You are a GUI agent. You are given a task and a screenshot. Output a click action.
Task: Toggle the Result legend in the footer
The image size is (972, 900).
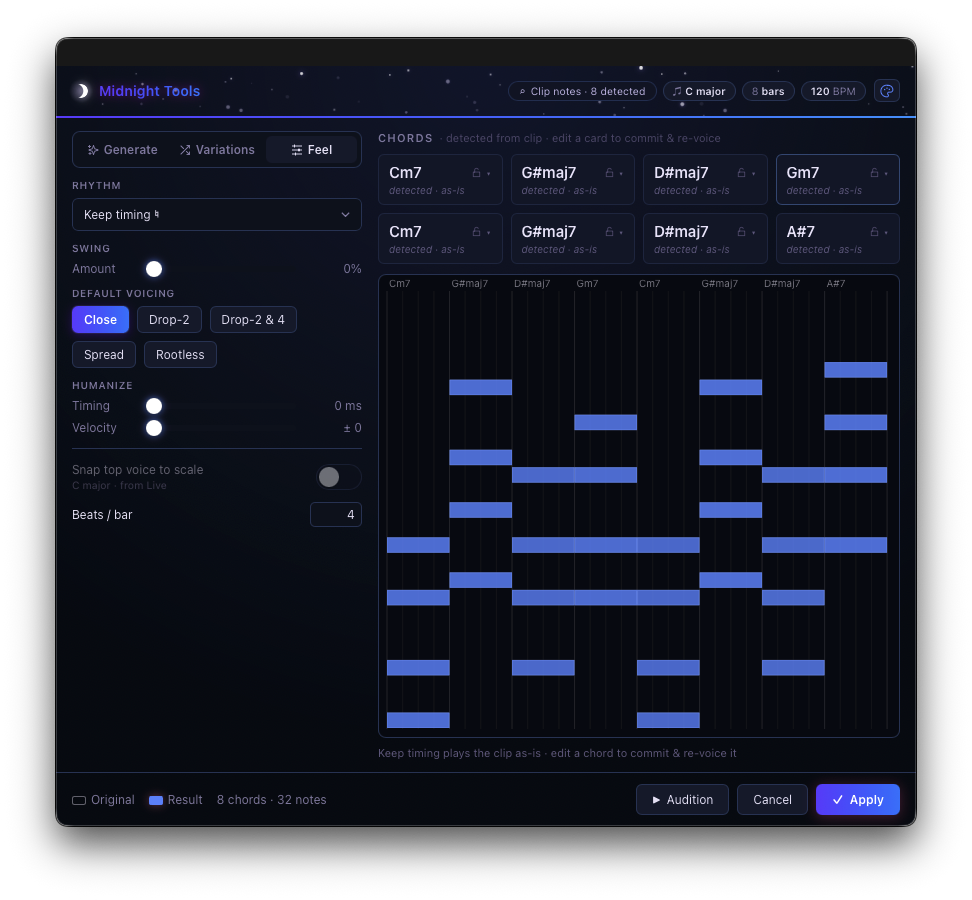click(175, 800)
